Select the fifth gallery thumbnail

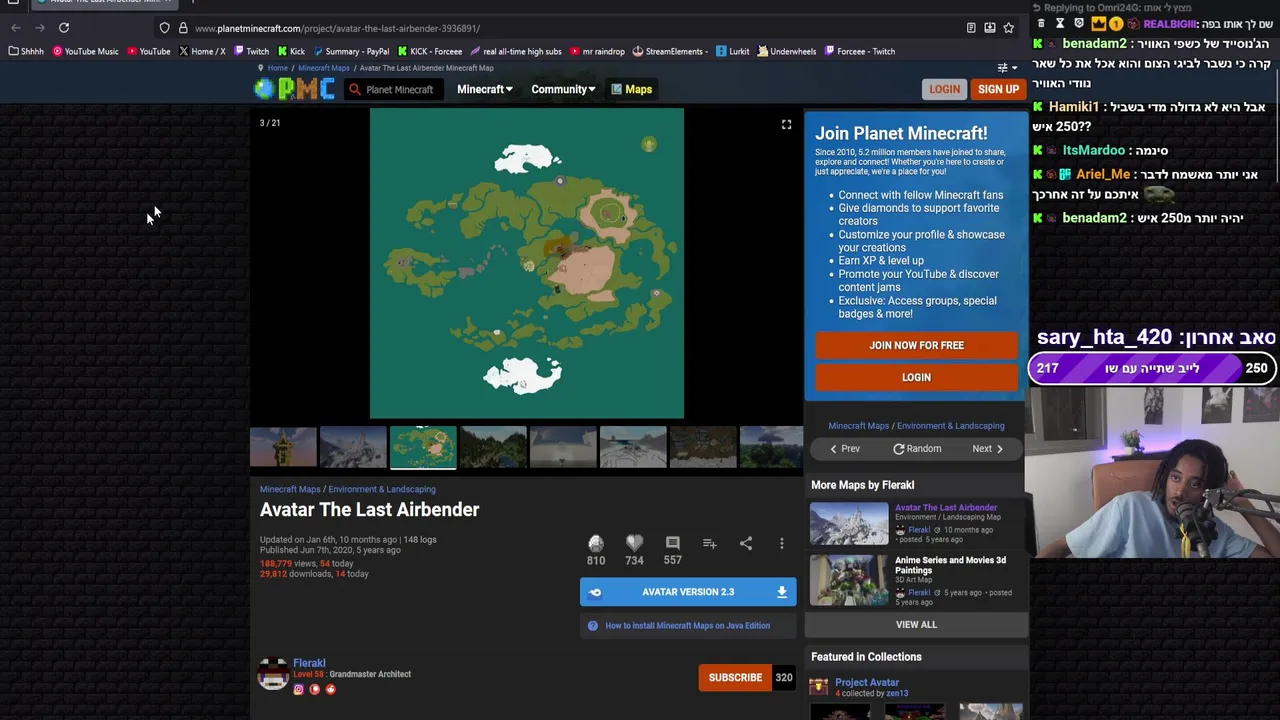coord(563,447)
